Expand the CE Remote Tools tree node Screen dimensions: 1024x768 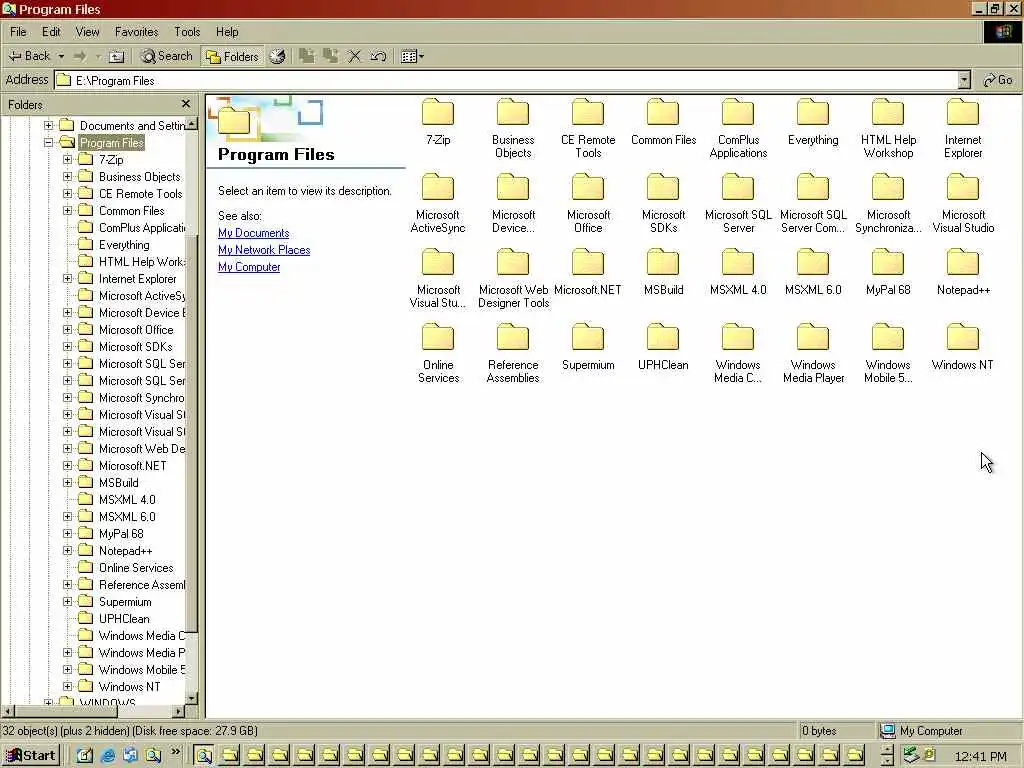[67, 193]
